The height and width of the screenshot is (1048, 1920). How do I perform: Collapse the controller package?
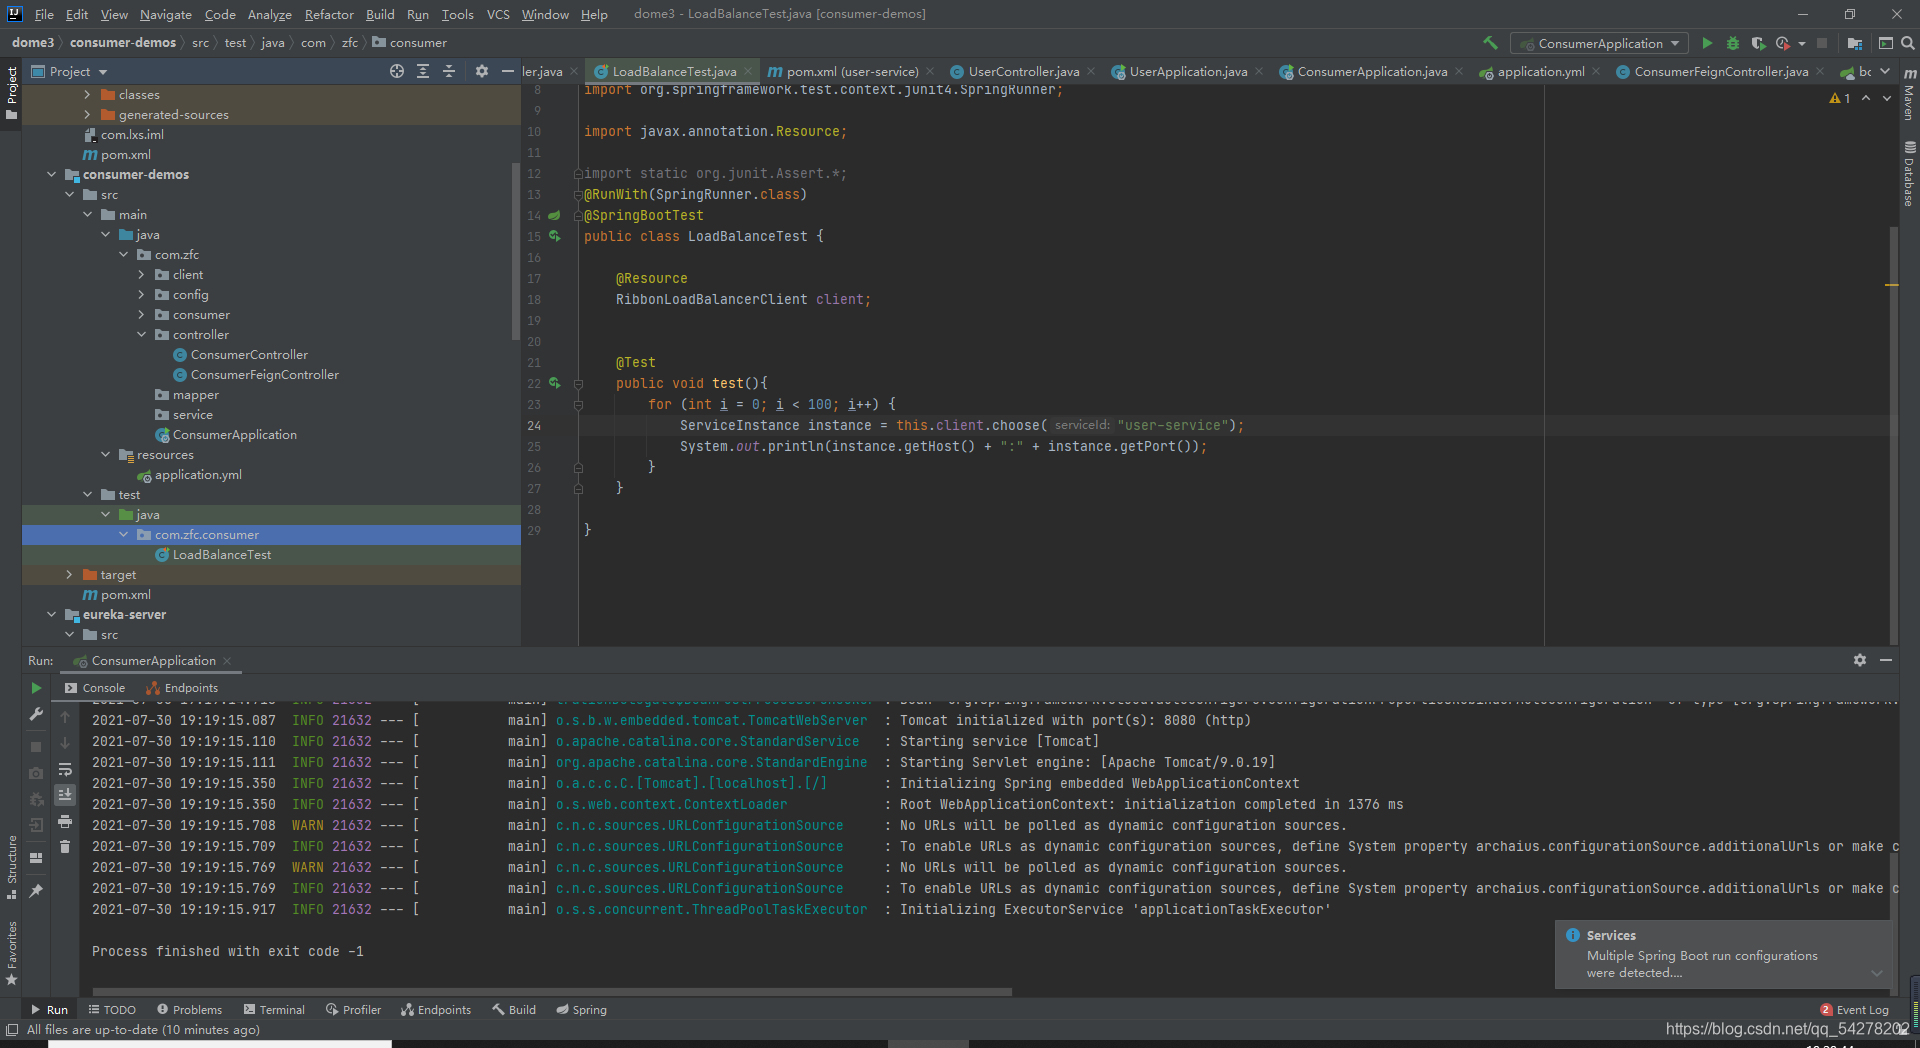[141, 334]
